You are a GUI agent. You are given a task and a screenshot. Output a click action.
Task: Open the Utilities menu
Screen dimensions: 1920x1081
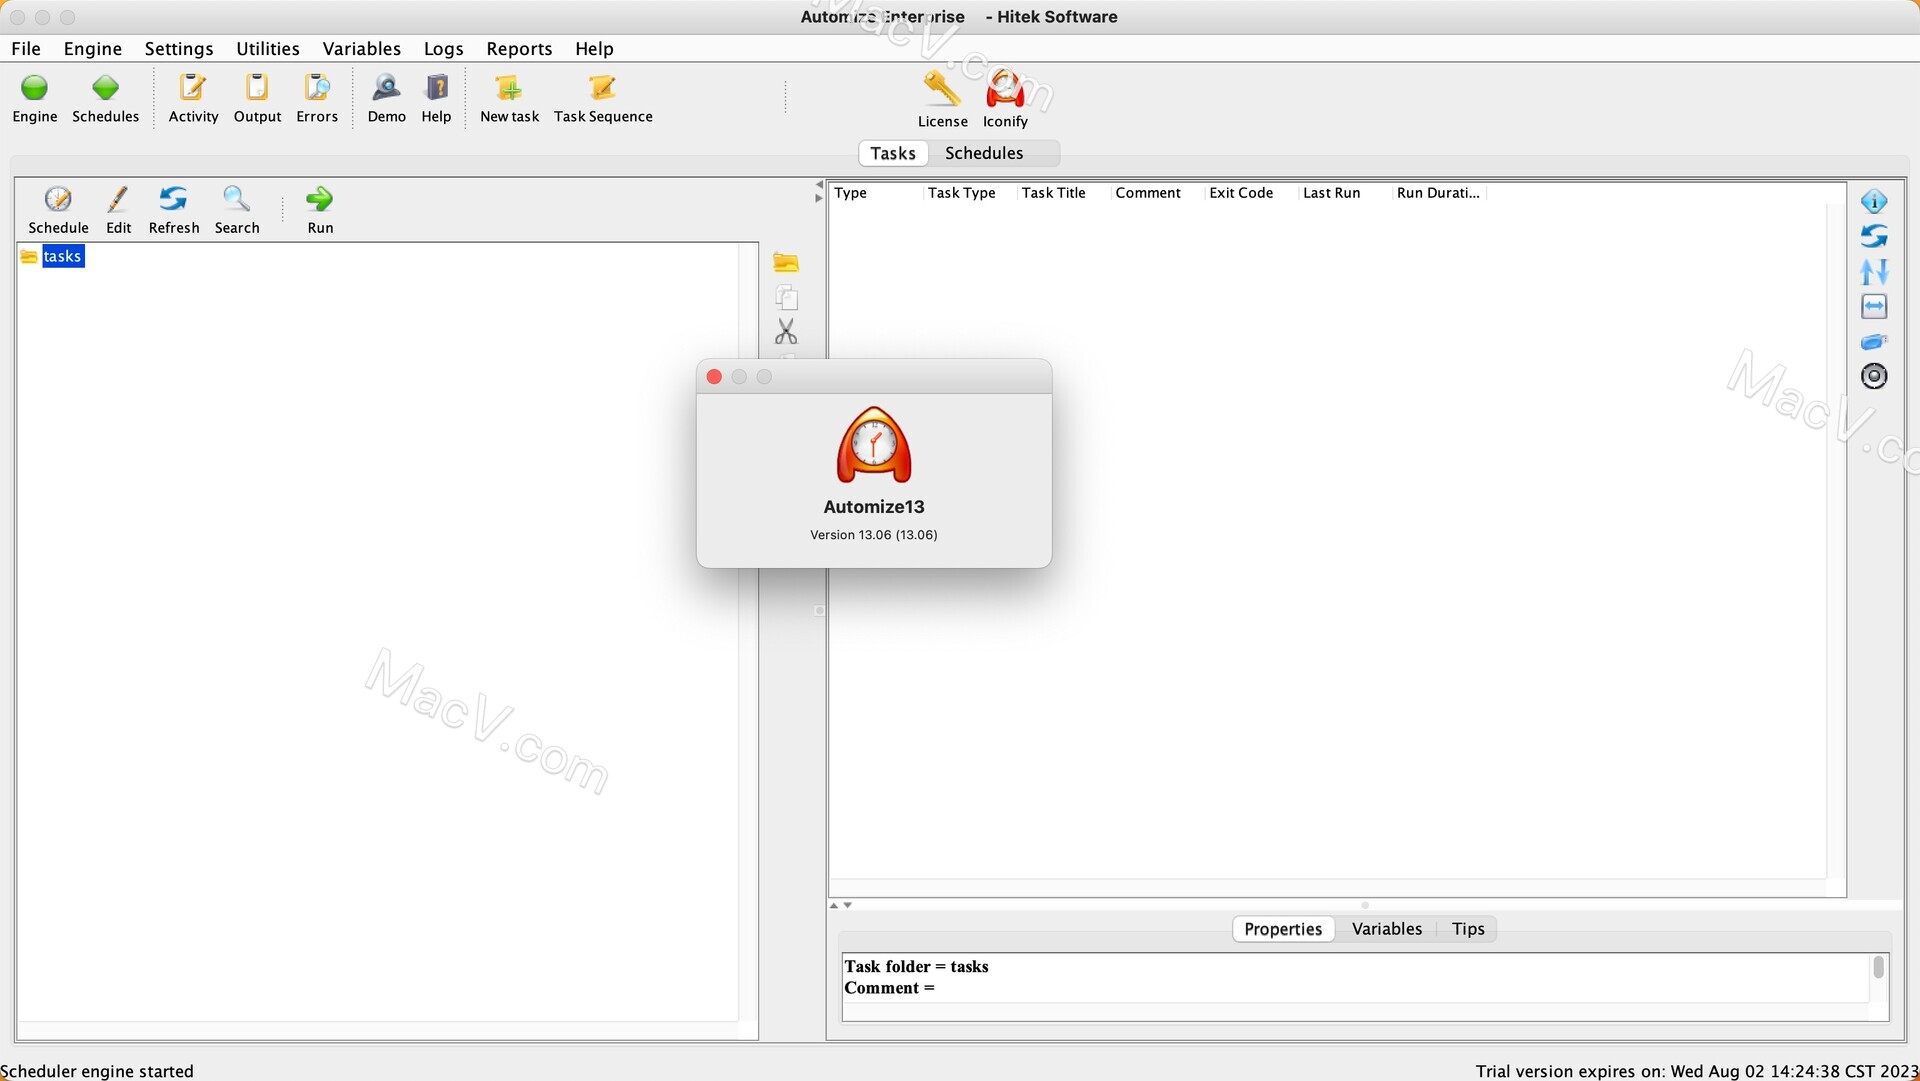[268, 48]
